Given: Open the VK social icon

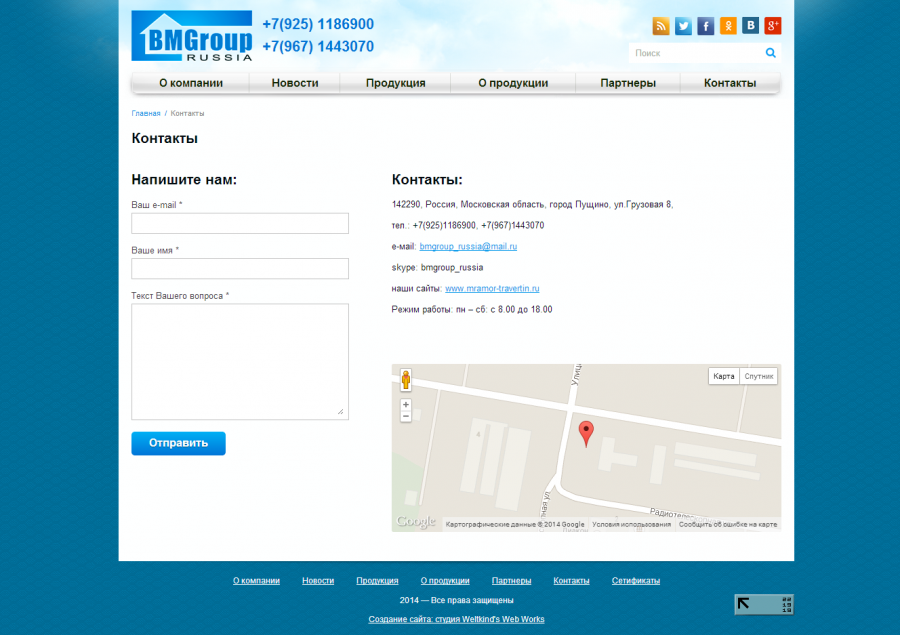Looking at the screenshot, I should tap(750, 26).
